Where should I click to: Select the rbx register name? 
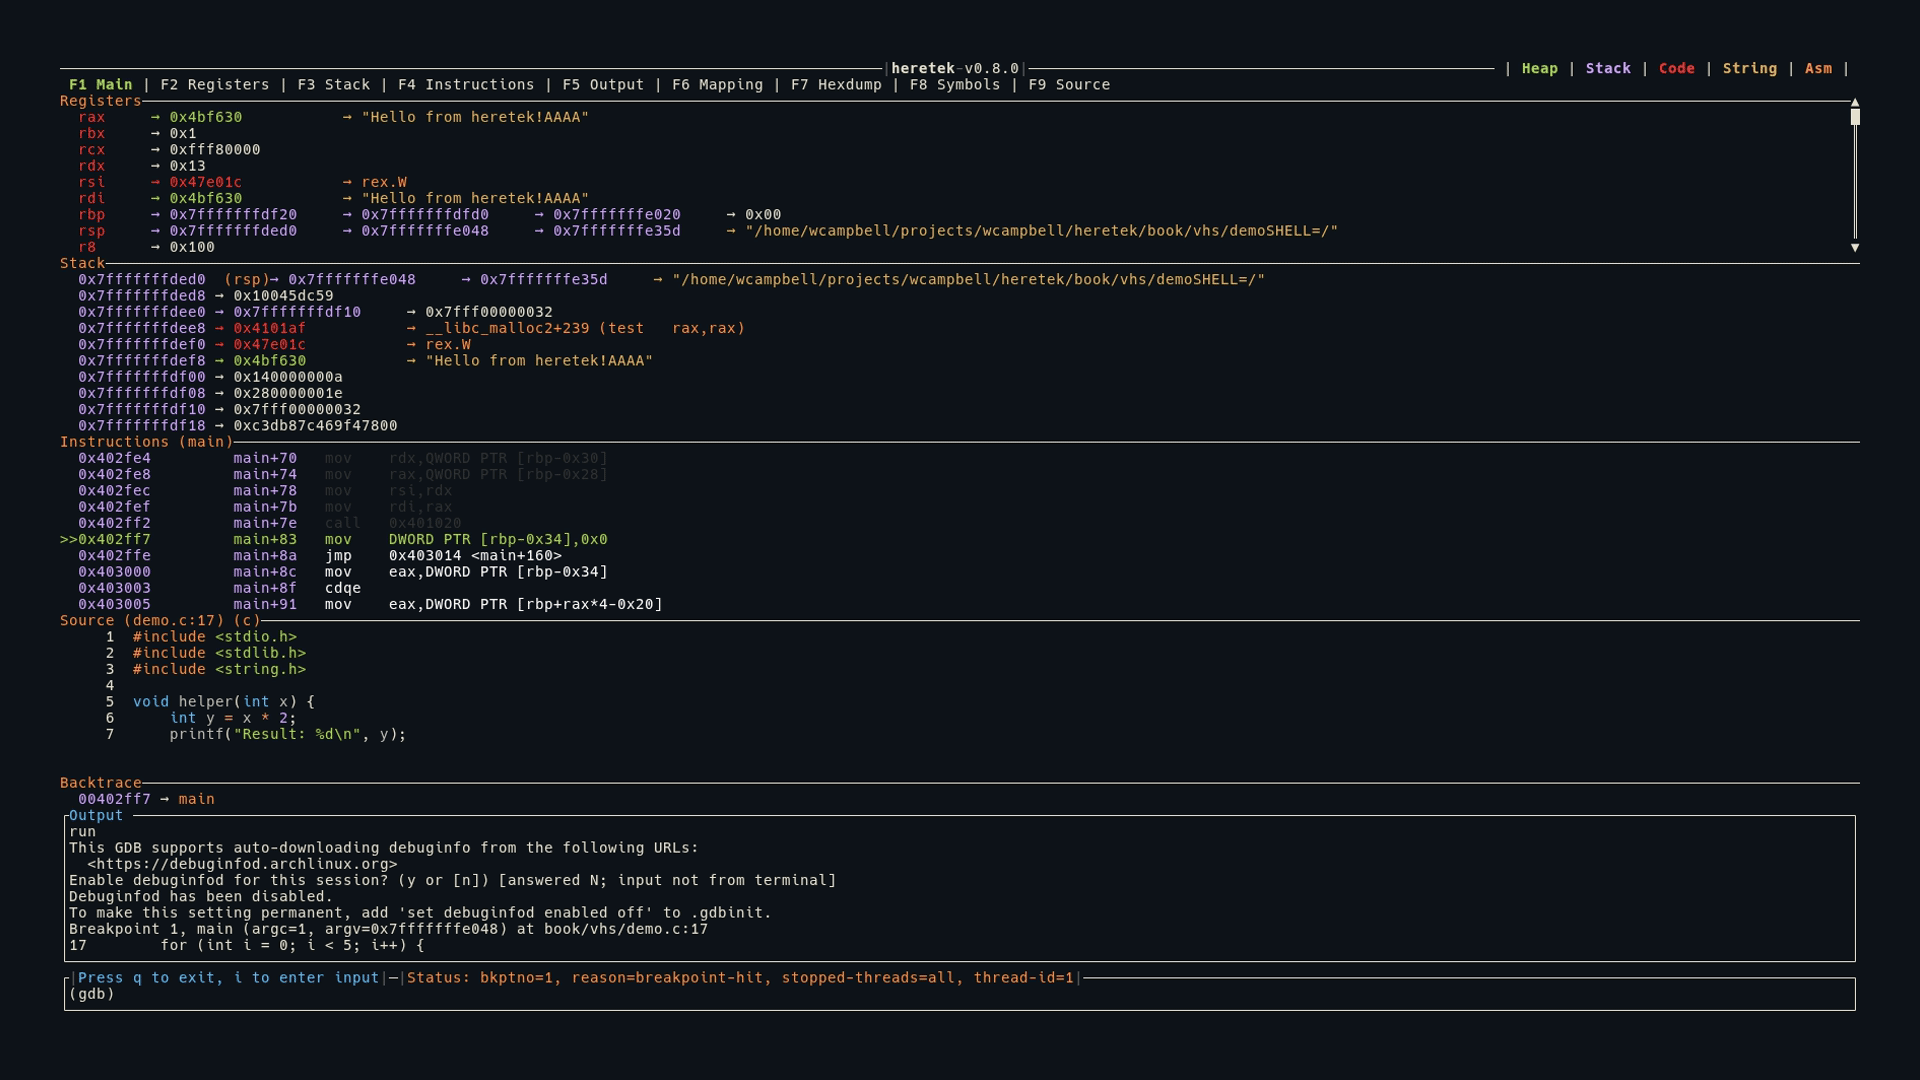tap(91, 133)
